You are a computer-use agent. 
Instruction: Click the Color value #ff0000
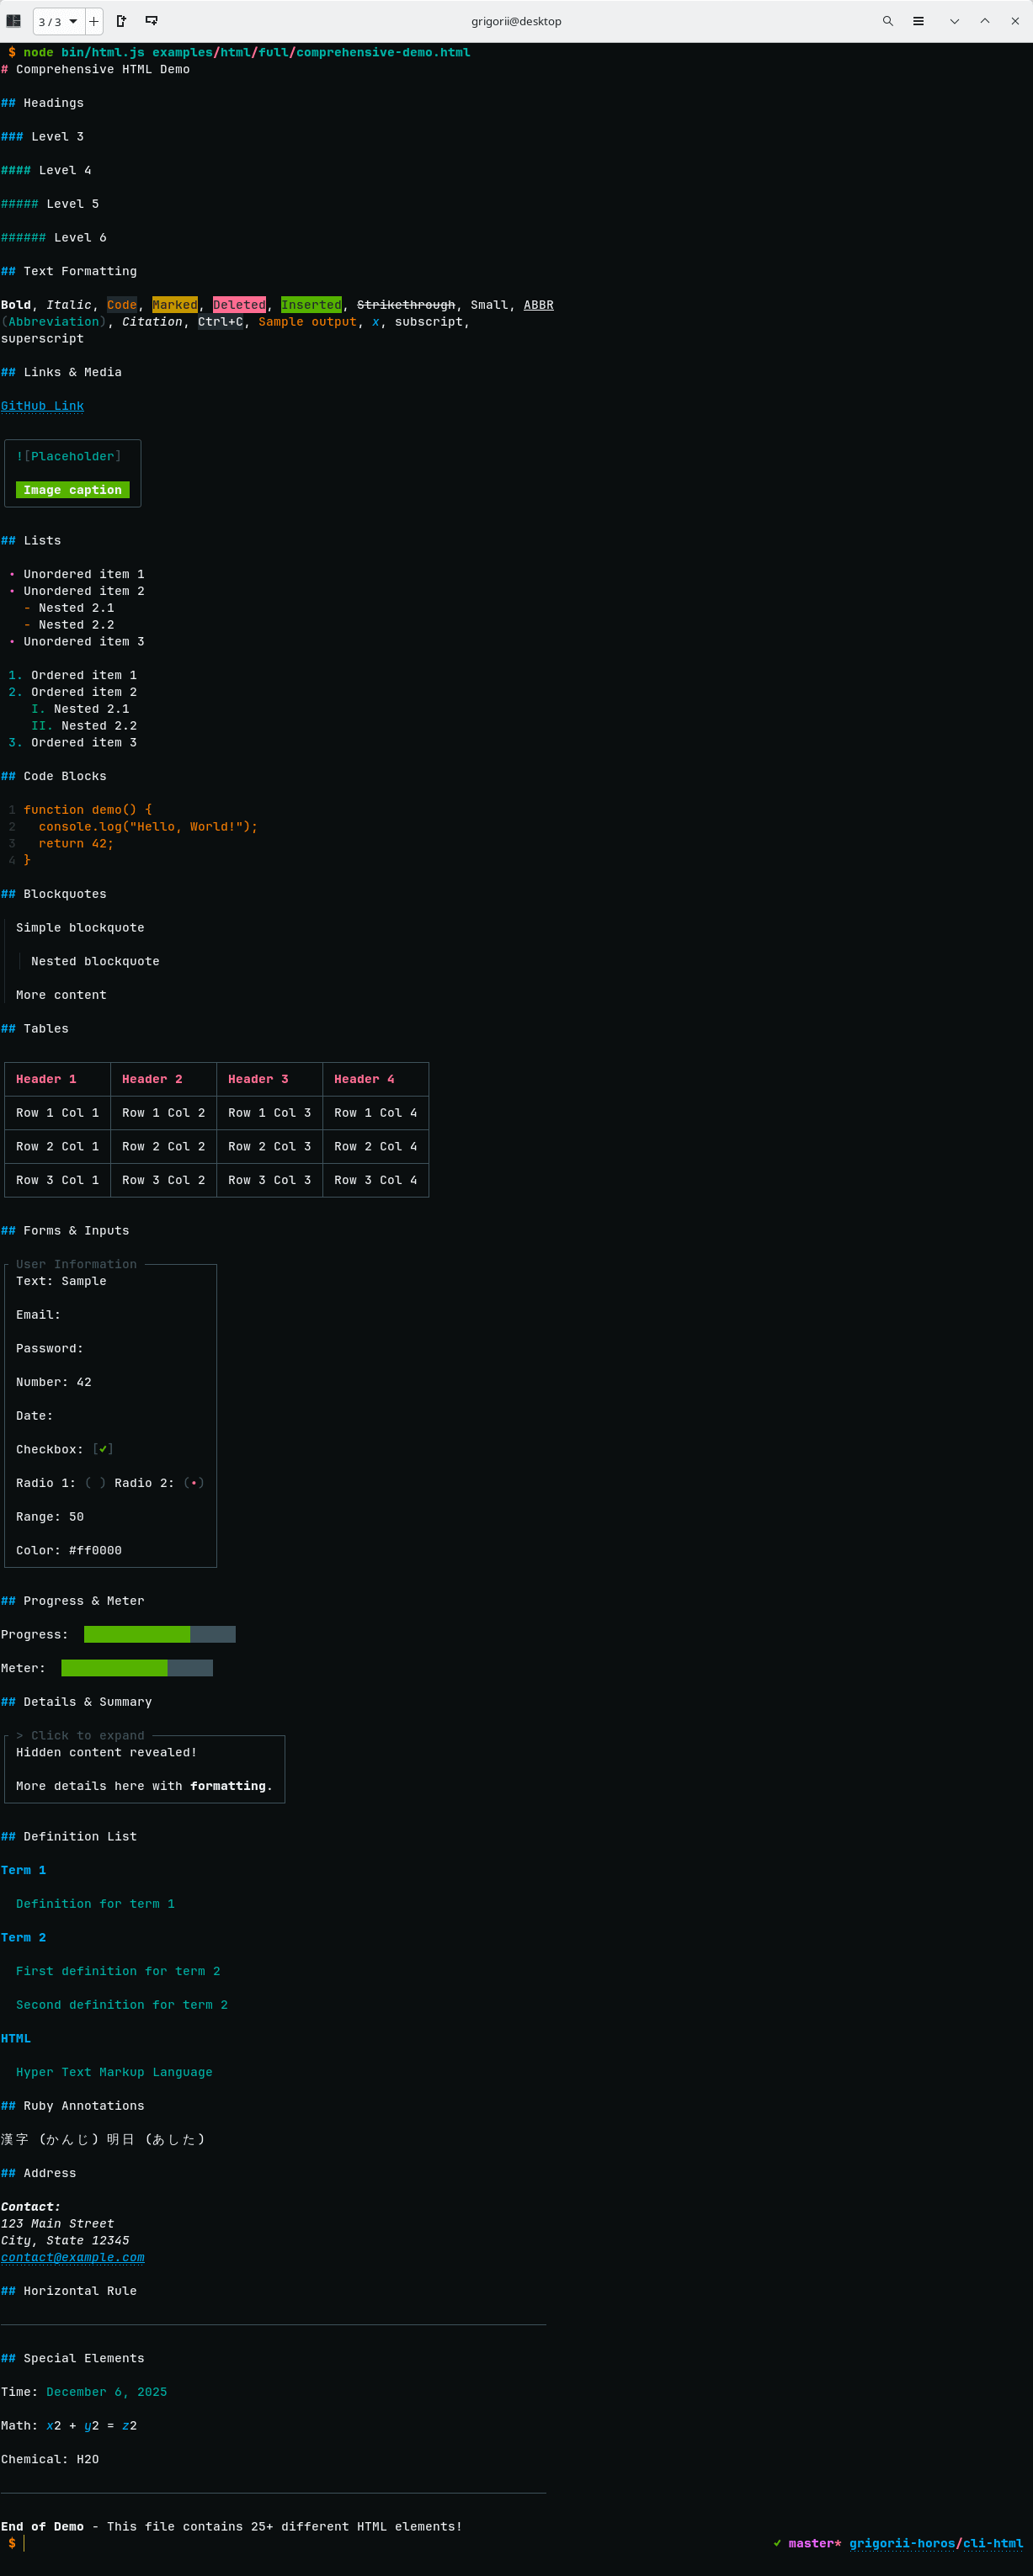point(95,1550)
